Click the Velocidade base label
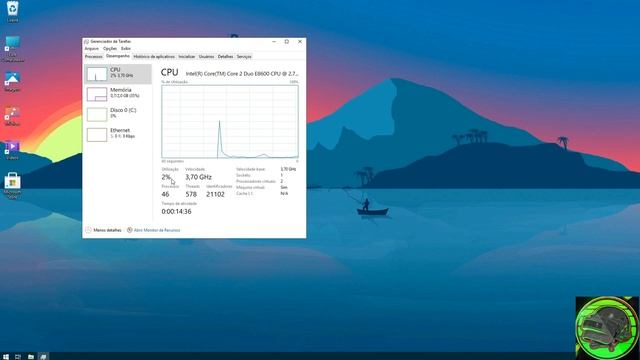 pos(250,169)
